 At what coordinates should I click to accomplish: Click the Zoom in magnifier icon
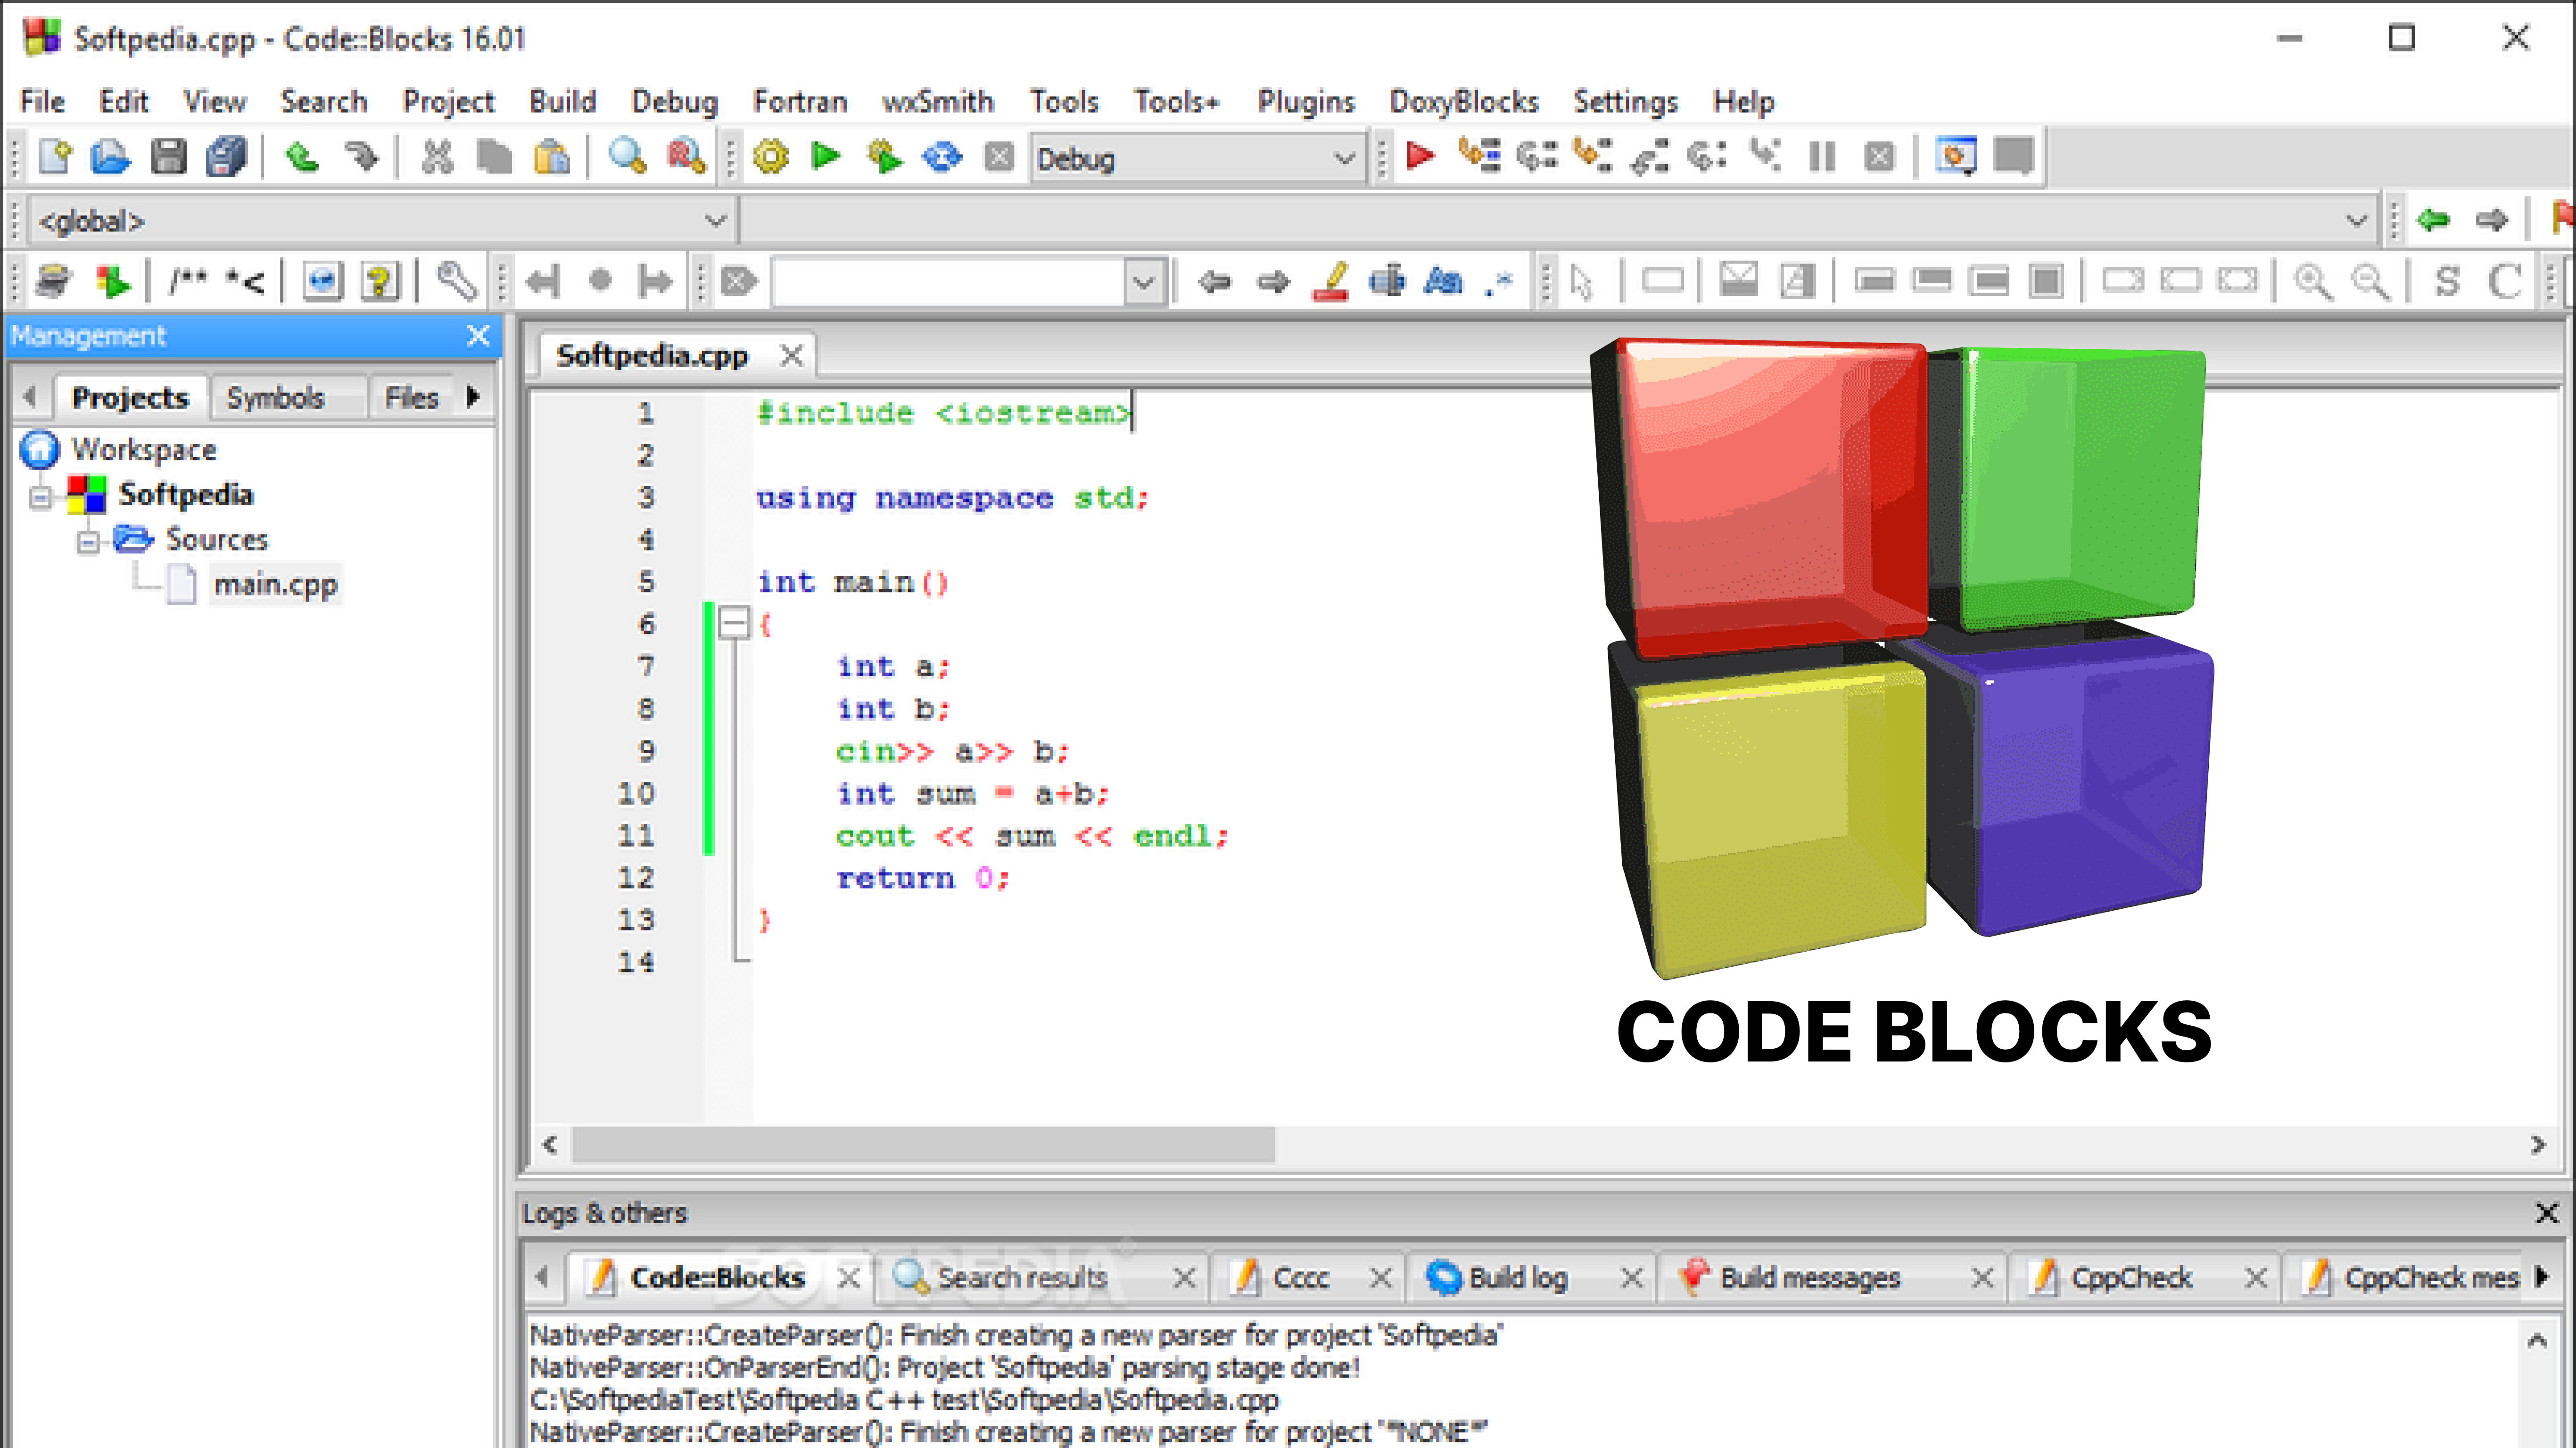[2313, 282]
